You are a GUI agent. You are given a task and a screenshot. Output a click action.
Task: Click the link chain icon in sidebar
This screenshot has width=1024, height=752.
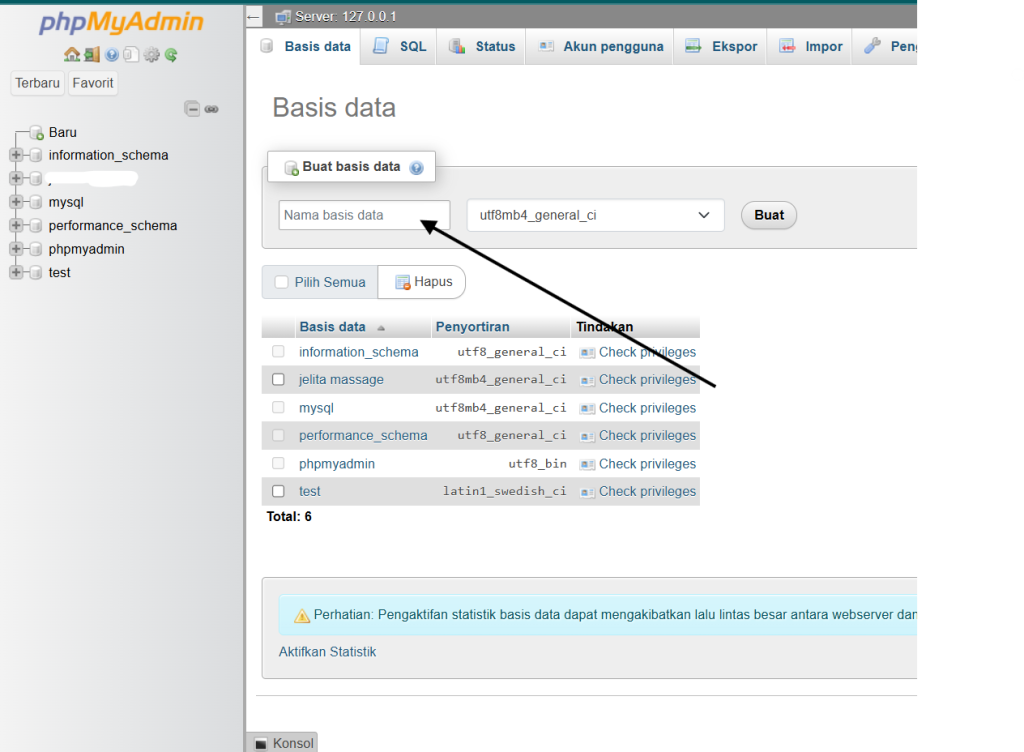[x=211, y=109]
